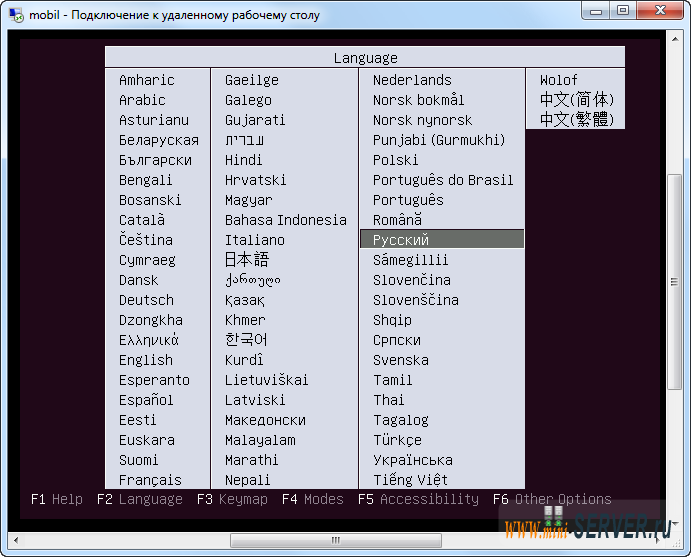Image resolution: width=691 pixels, height=557 pixels.
Task: Select Gujarati language
Action: coord(255,120)
